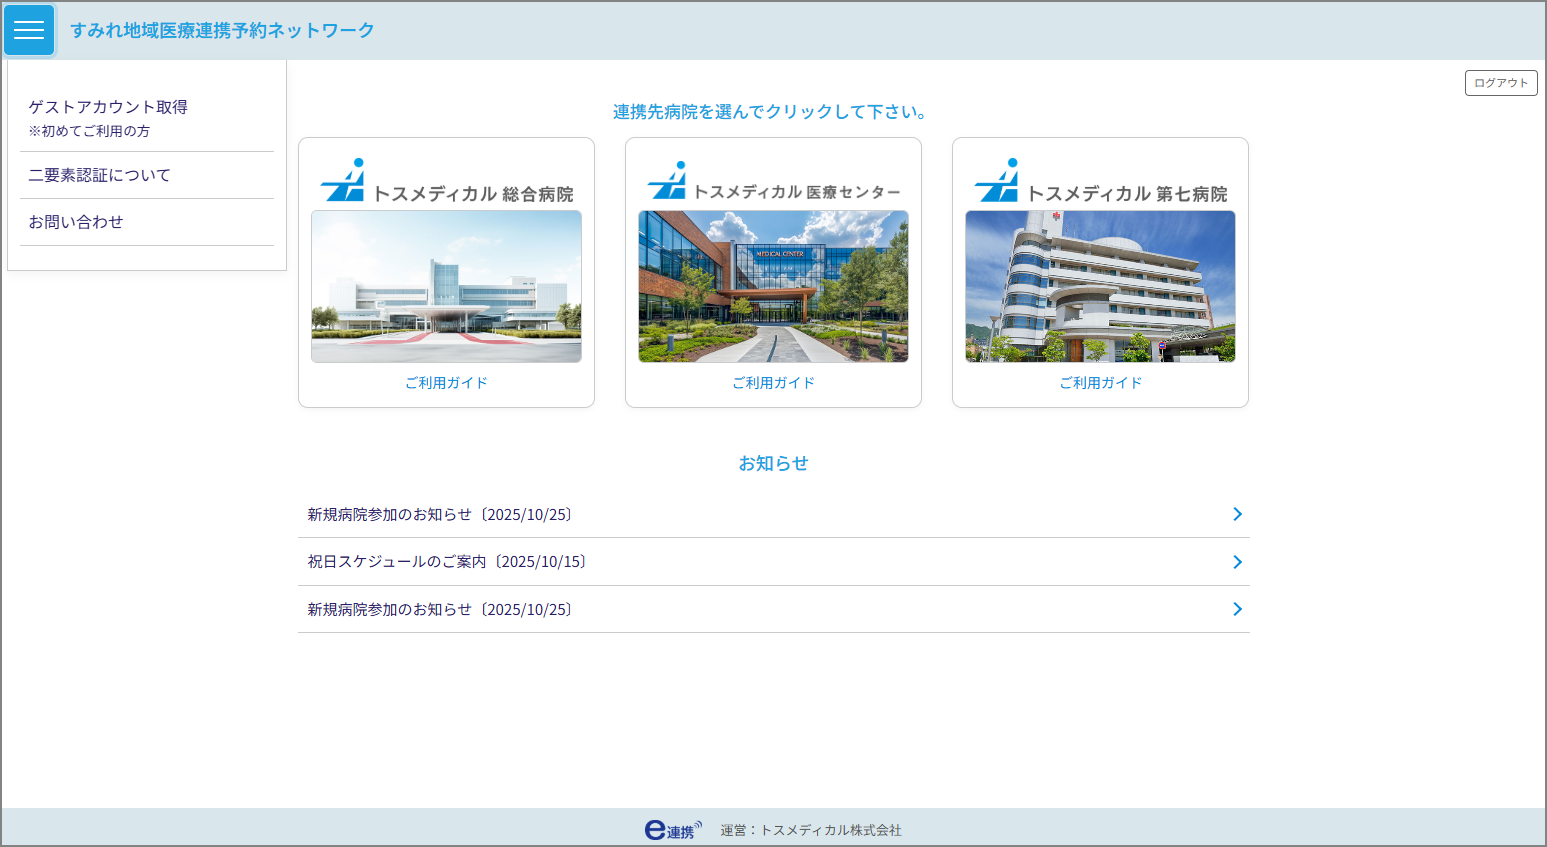The image size is (1547, 847).
Task: Select the 総合病院 building photo
Action: point(446,286)
